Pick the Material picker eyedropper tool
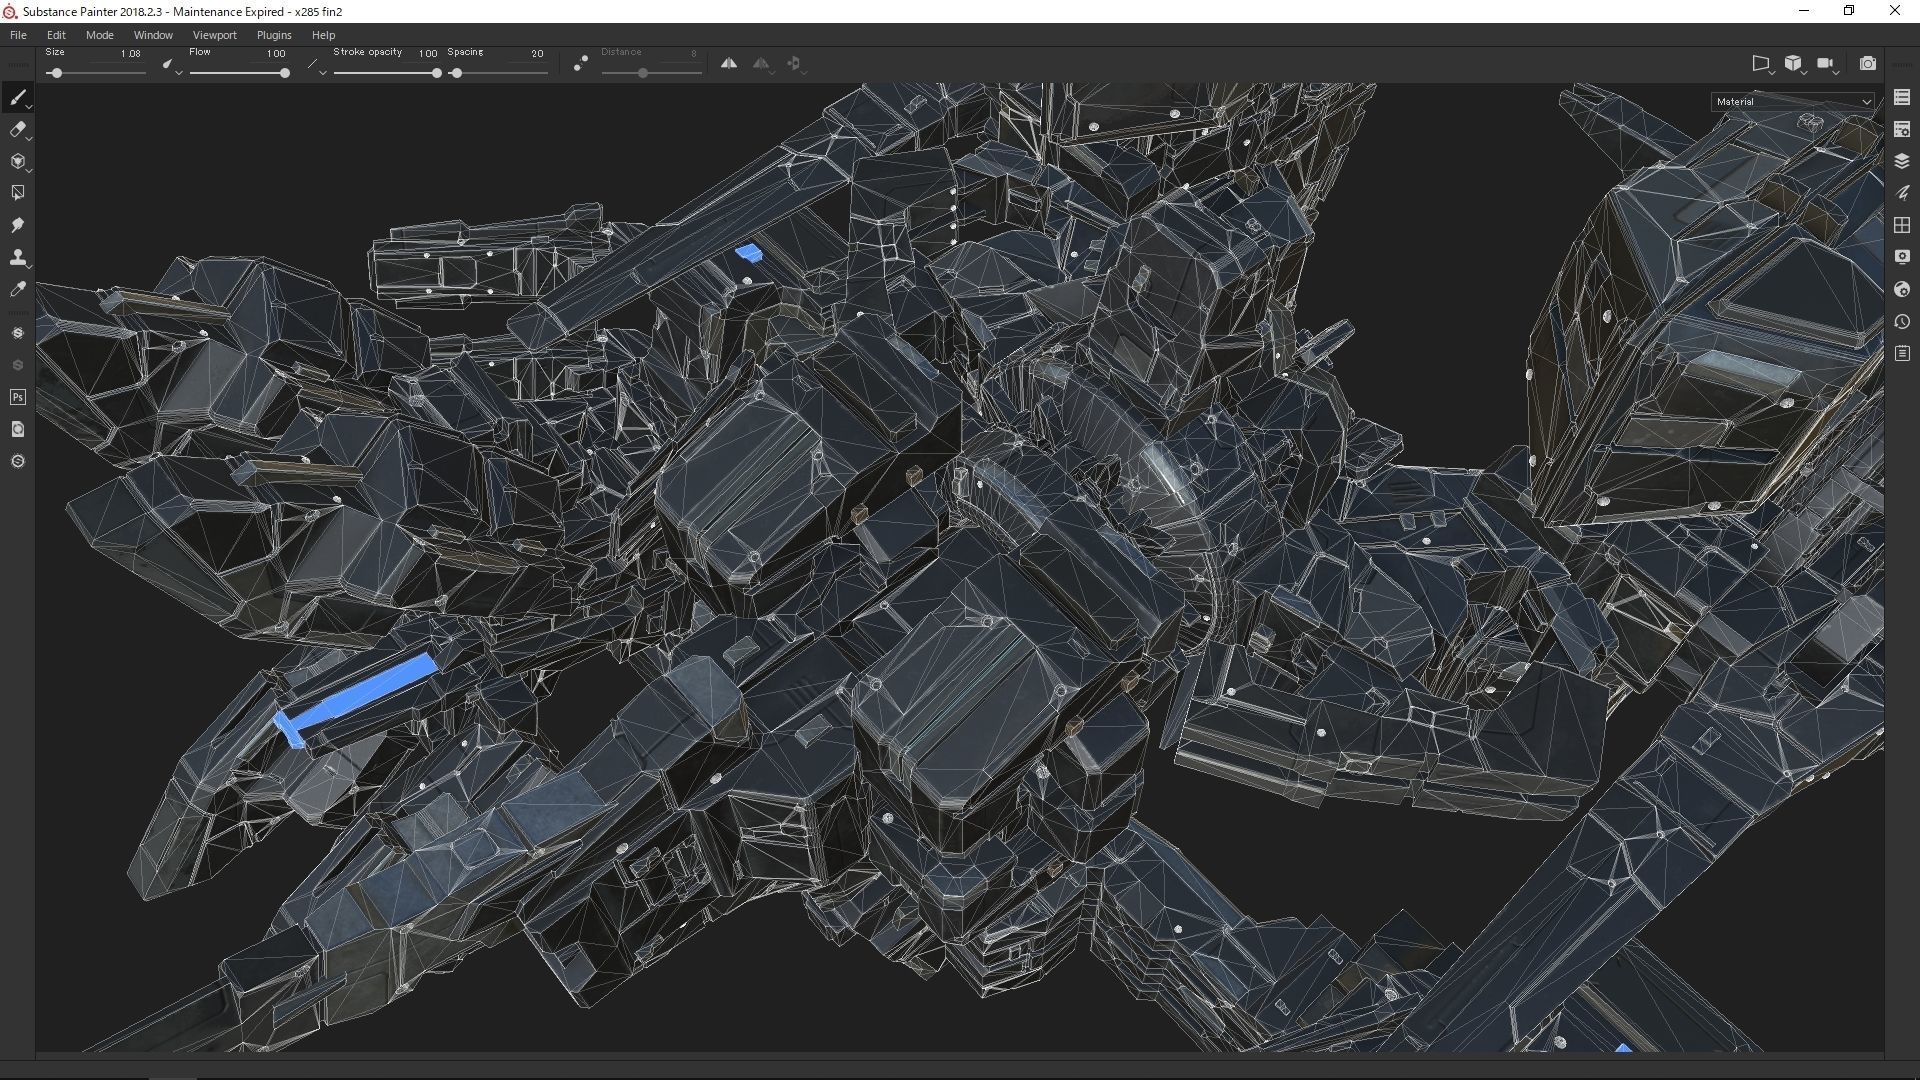The height and width of the screenshot is (1080, 1920). 17,289
